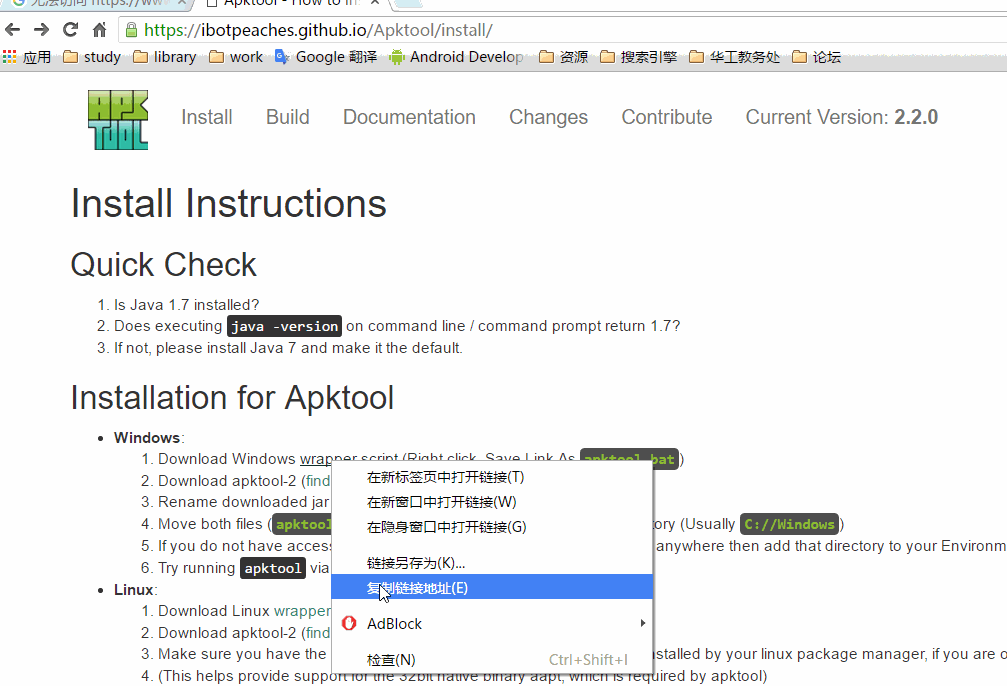Click the 'Is Java 1.7 installed?' line
The width and height of the screenshot is (1007, 686).
187,304
